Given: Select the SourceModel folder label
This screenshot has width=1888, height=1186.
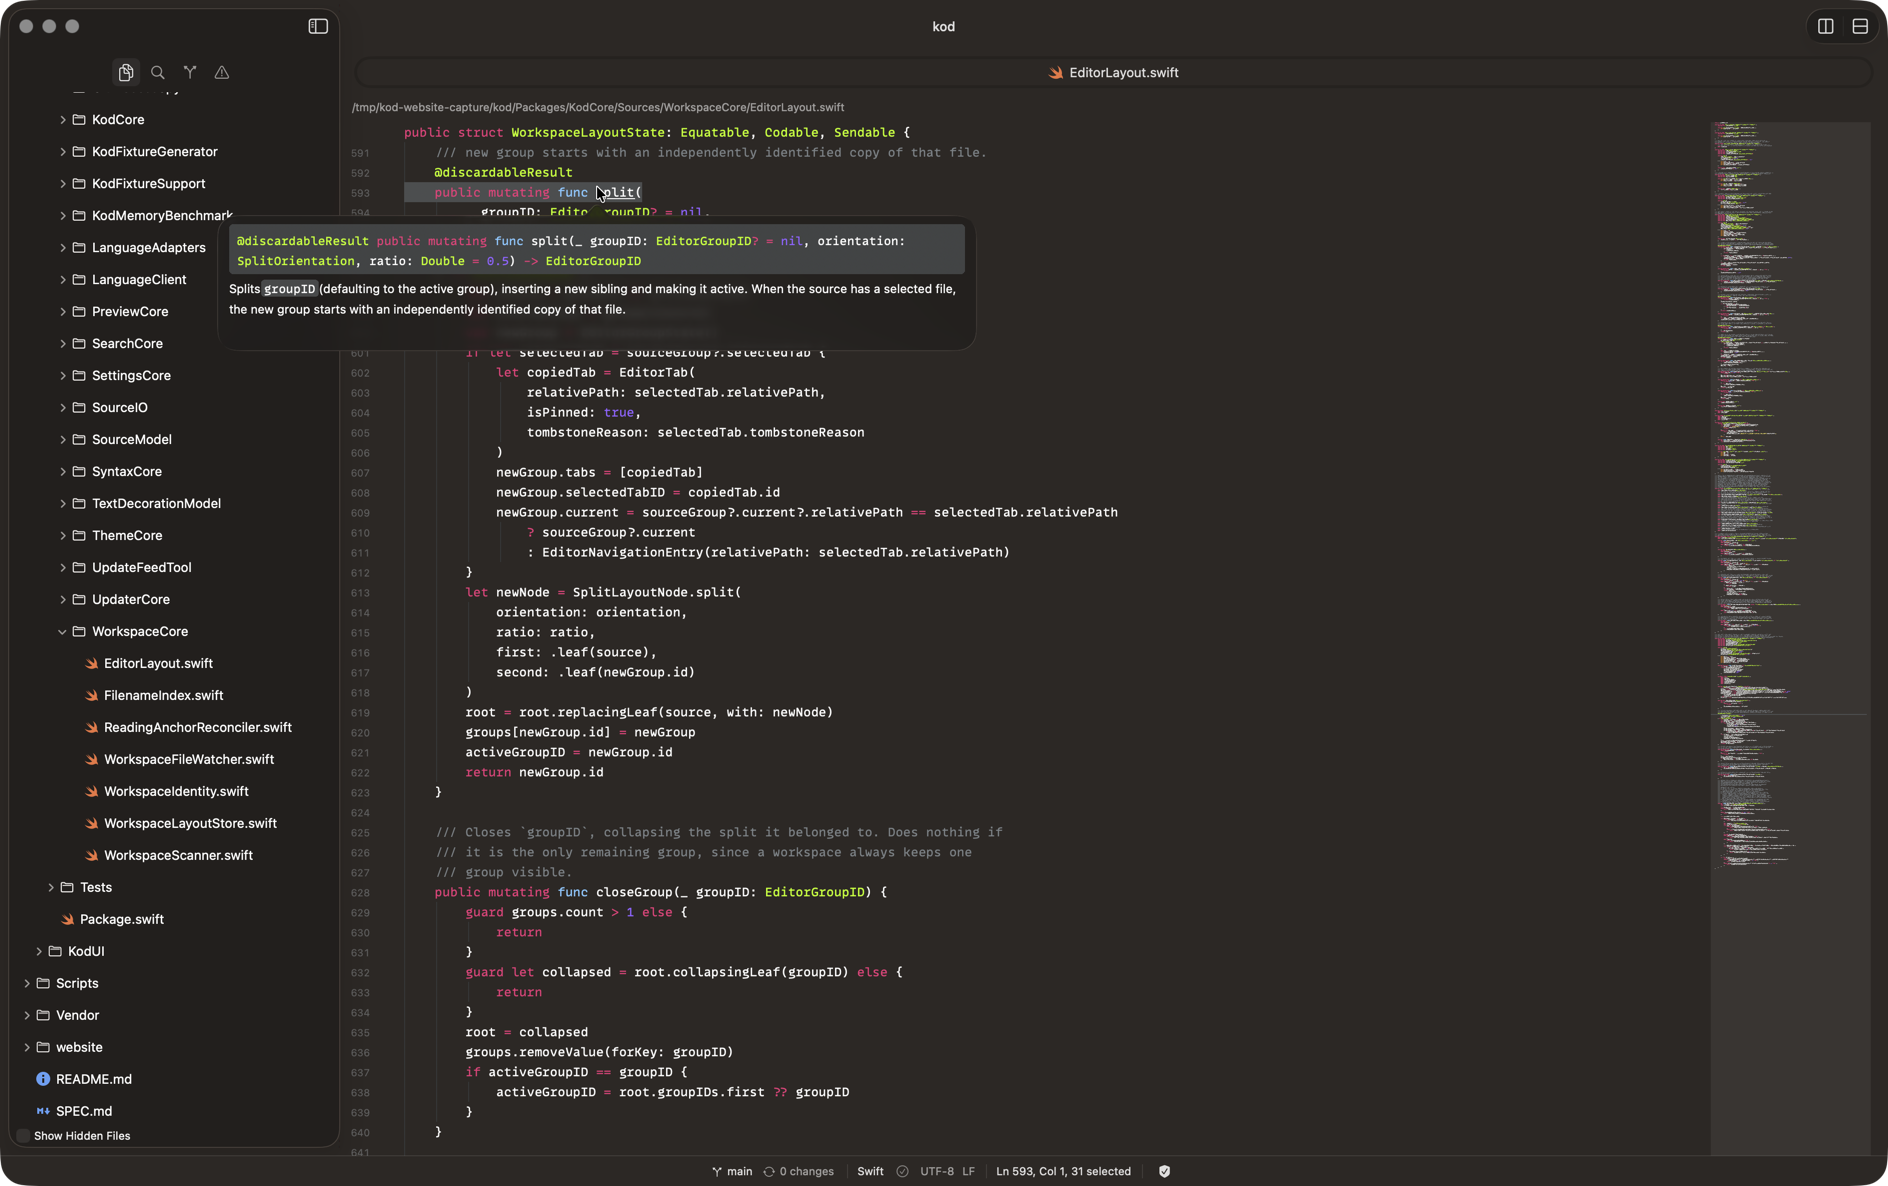Looking at the screenshot, I should [x=132, y=439].
